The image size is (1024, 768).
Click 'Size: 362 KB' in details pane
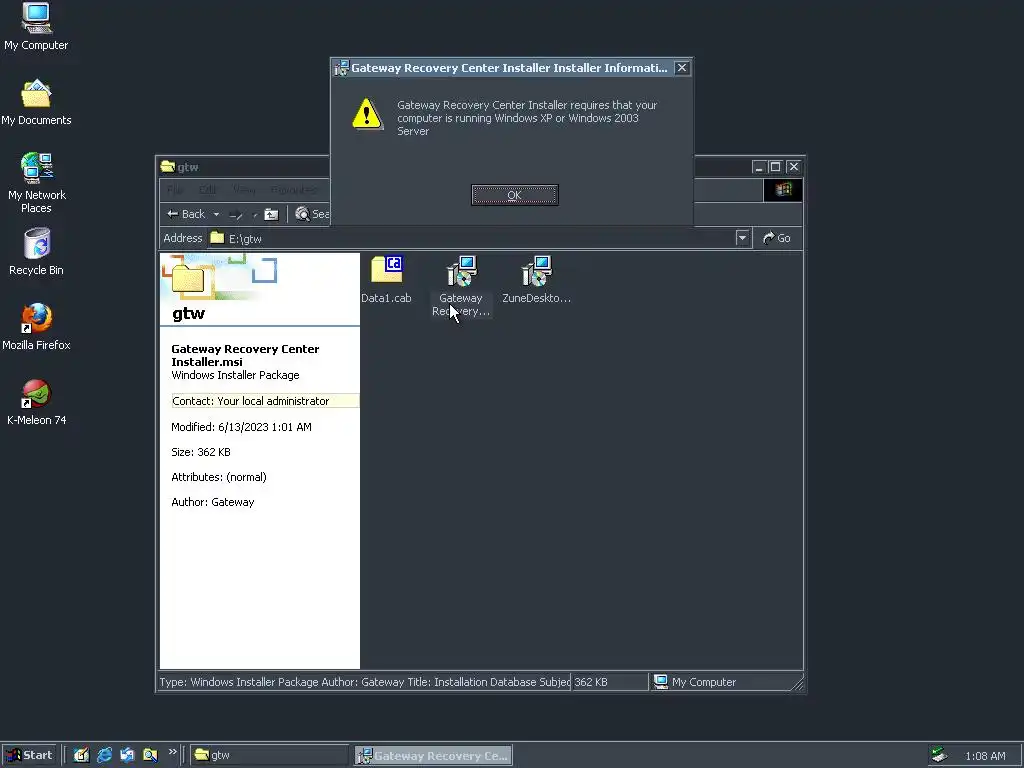tap(201, 452)
